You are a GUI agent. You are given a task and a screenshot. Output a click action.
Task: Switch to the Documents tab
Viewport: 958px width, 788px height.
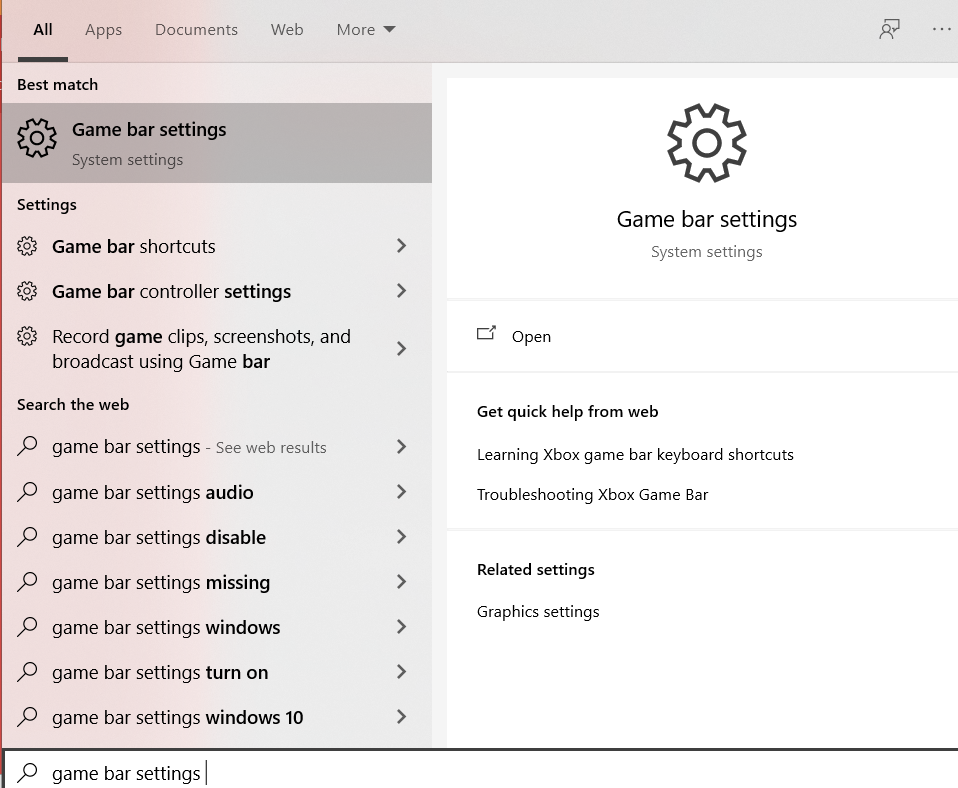coord(196,30)
